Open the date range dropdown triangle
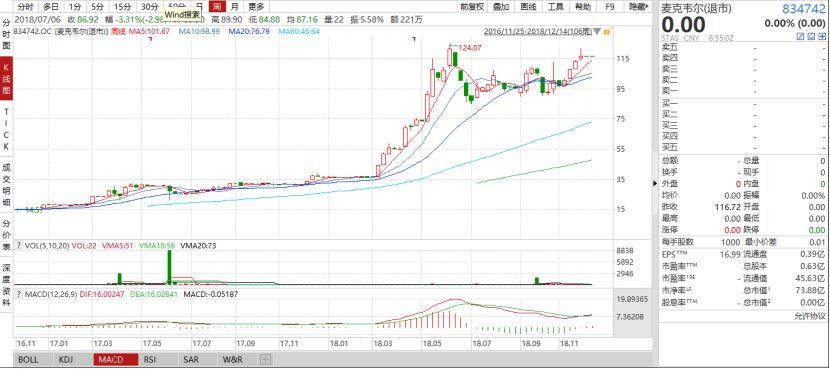This screenshot has height=369, width=830. point(598,32)
